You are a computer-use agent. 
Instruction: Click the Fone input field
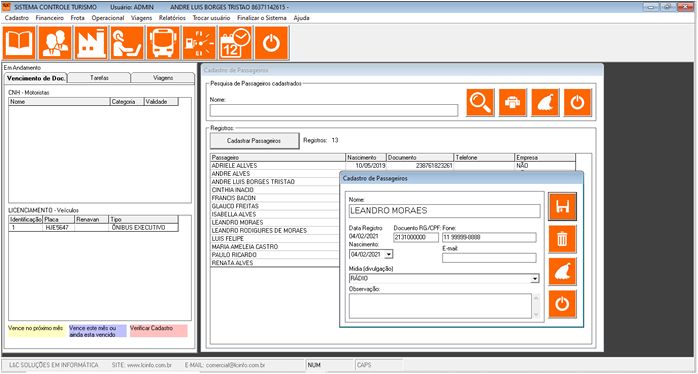pos(489,237)
